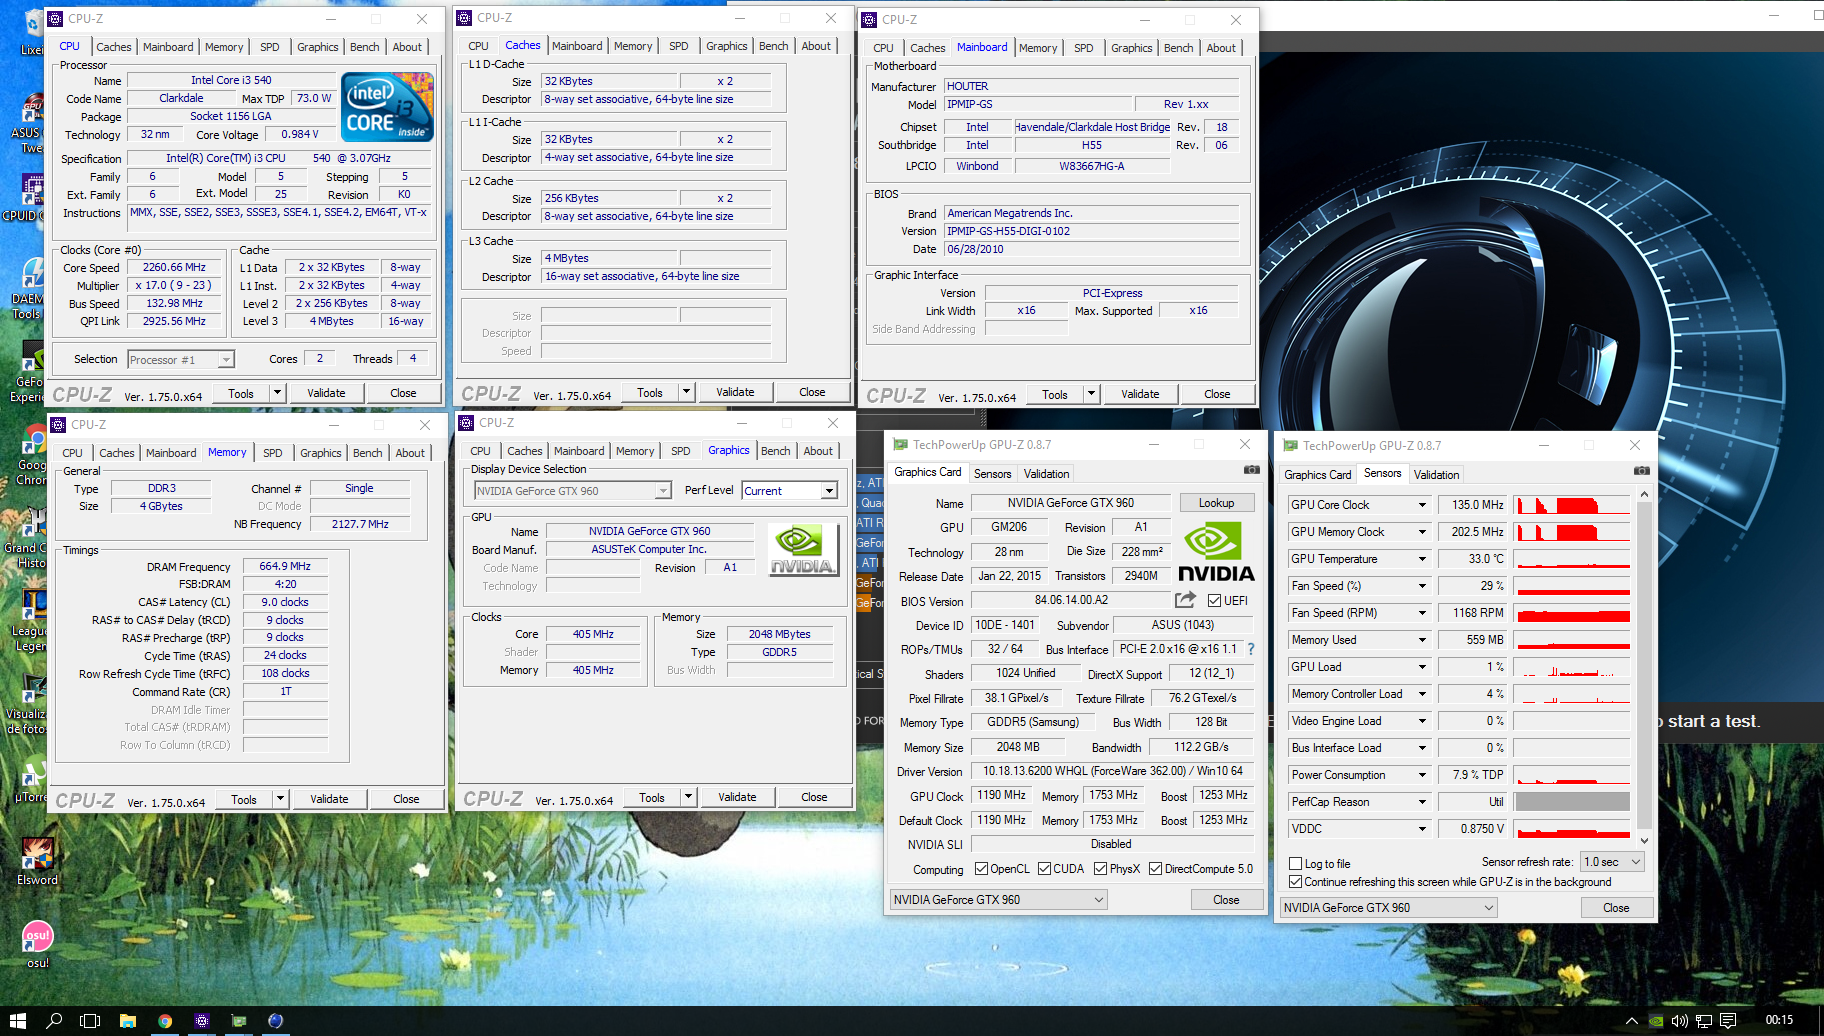Click the PerfCap Reason graph bar
Screen dimensions: 1824x1036
(1571, 802)
